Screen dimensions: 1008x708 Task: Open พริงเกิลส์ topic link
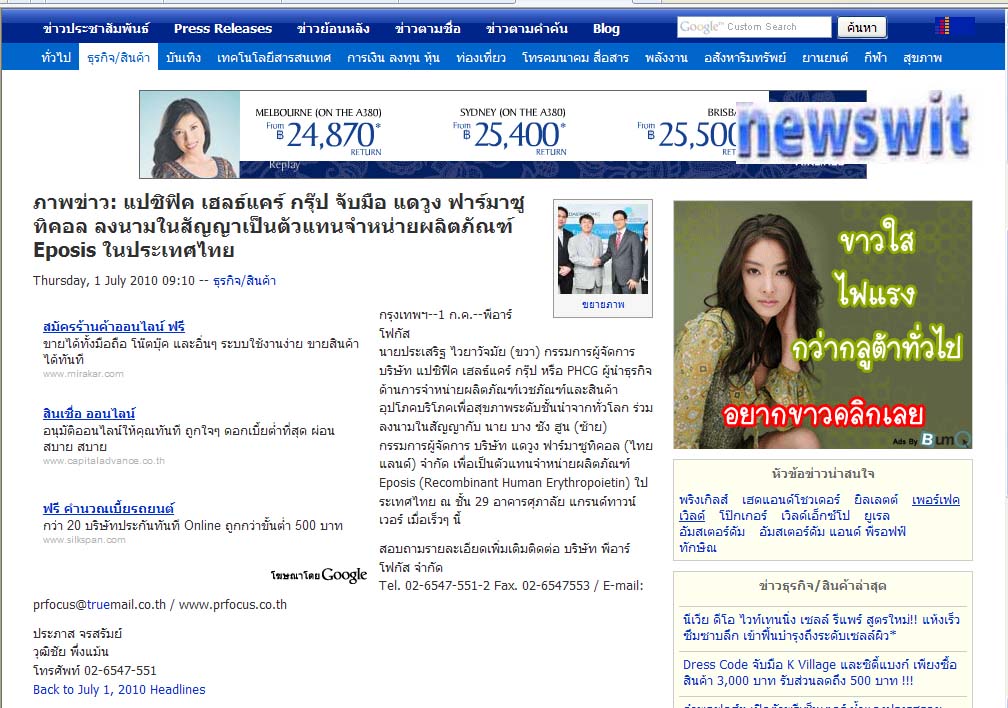tap(703, 500)
